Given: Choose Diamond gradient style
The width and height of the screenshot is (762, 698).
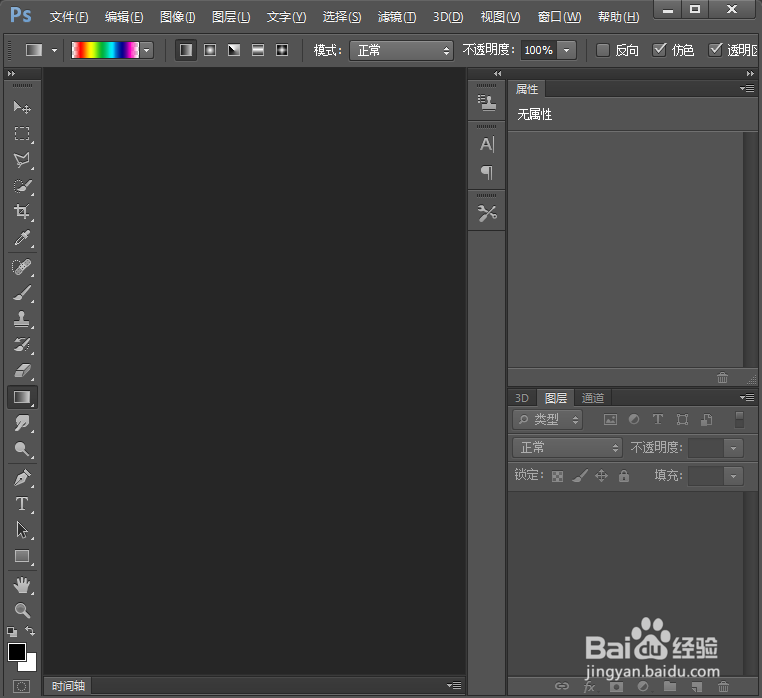Looking at the screenshot, I should 282,50.
